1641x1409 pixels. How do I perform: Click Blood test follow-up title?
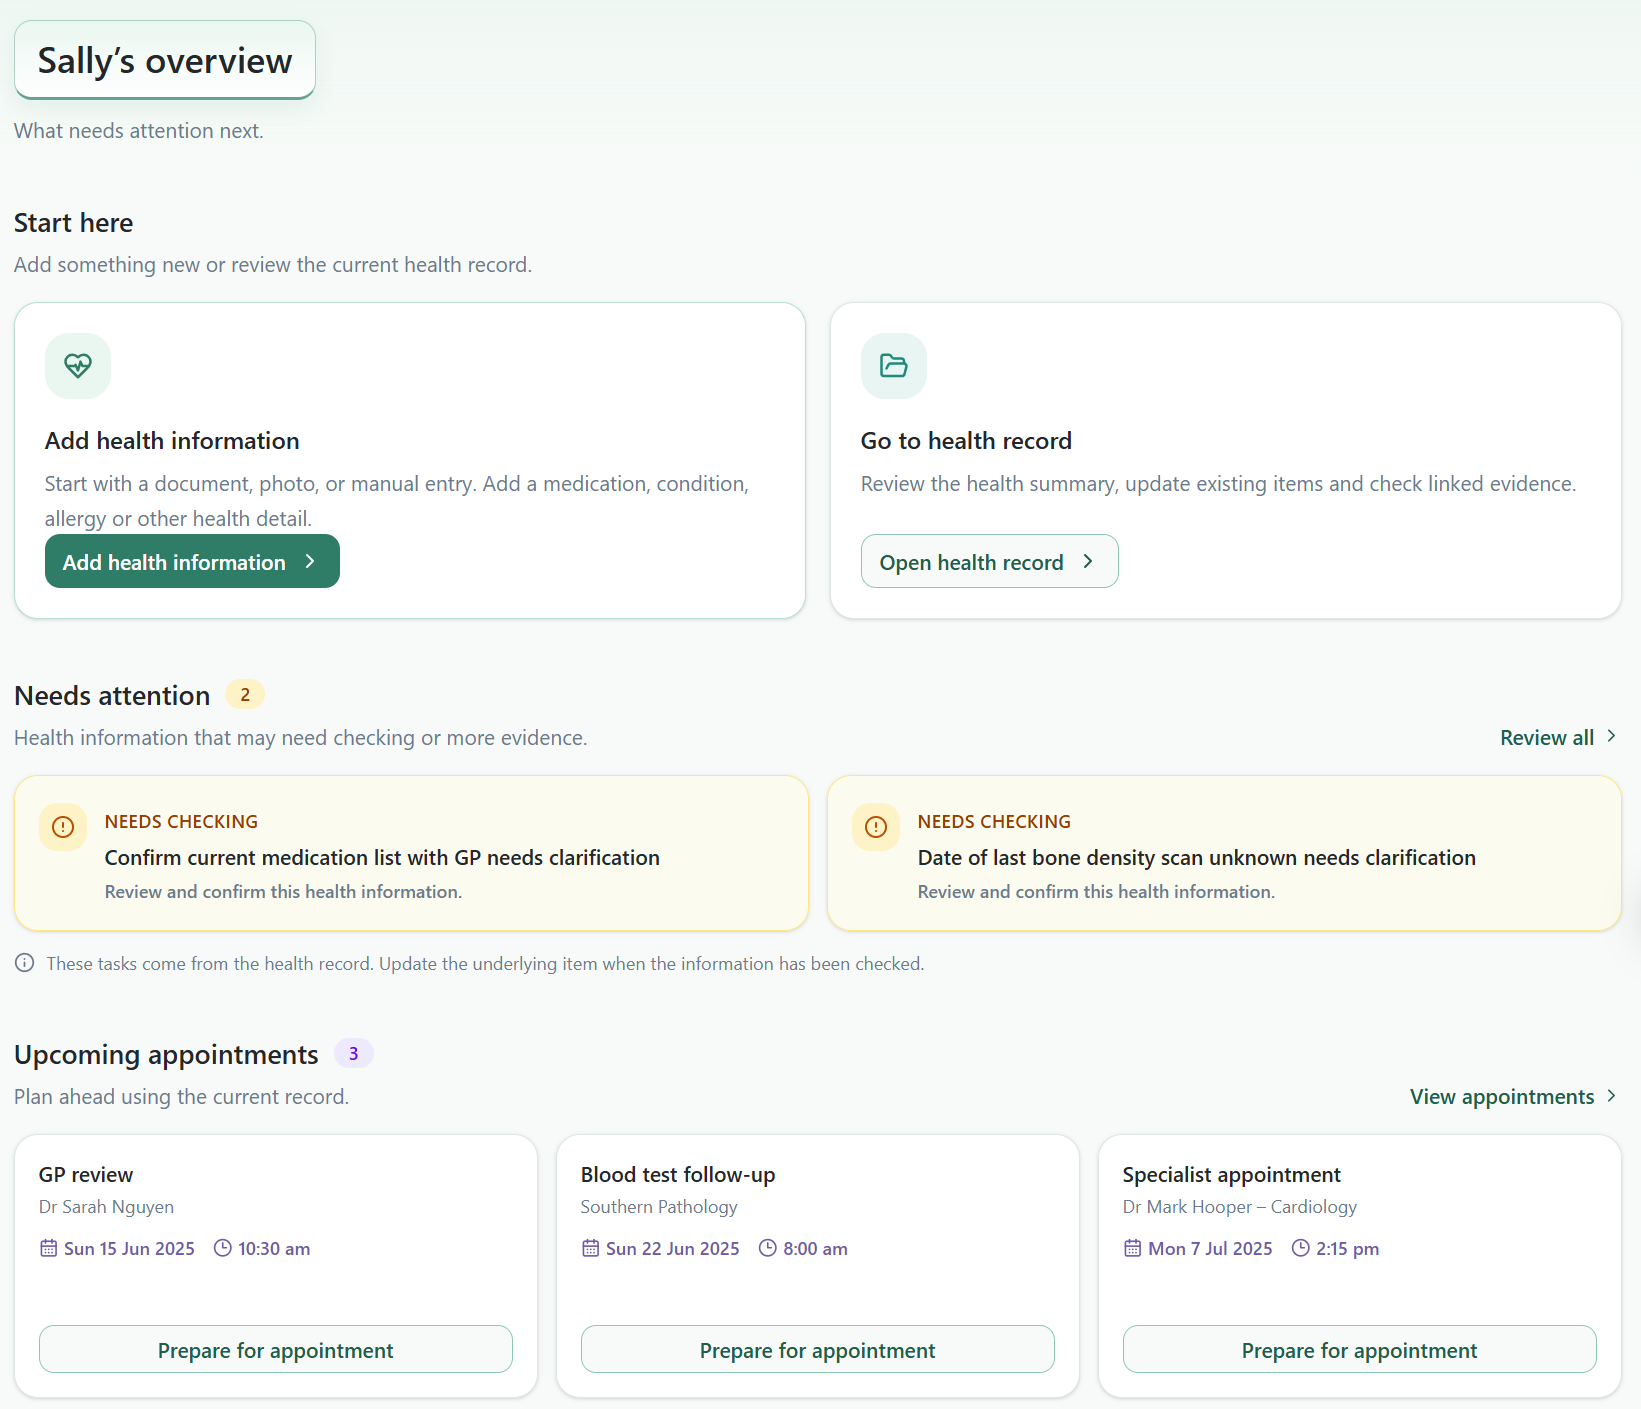point(678,1174)
